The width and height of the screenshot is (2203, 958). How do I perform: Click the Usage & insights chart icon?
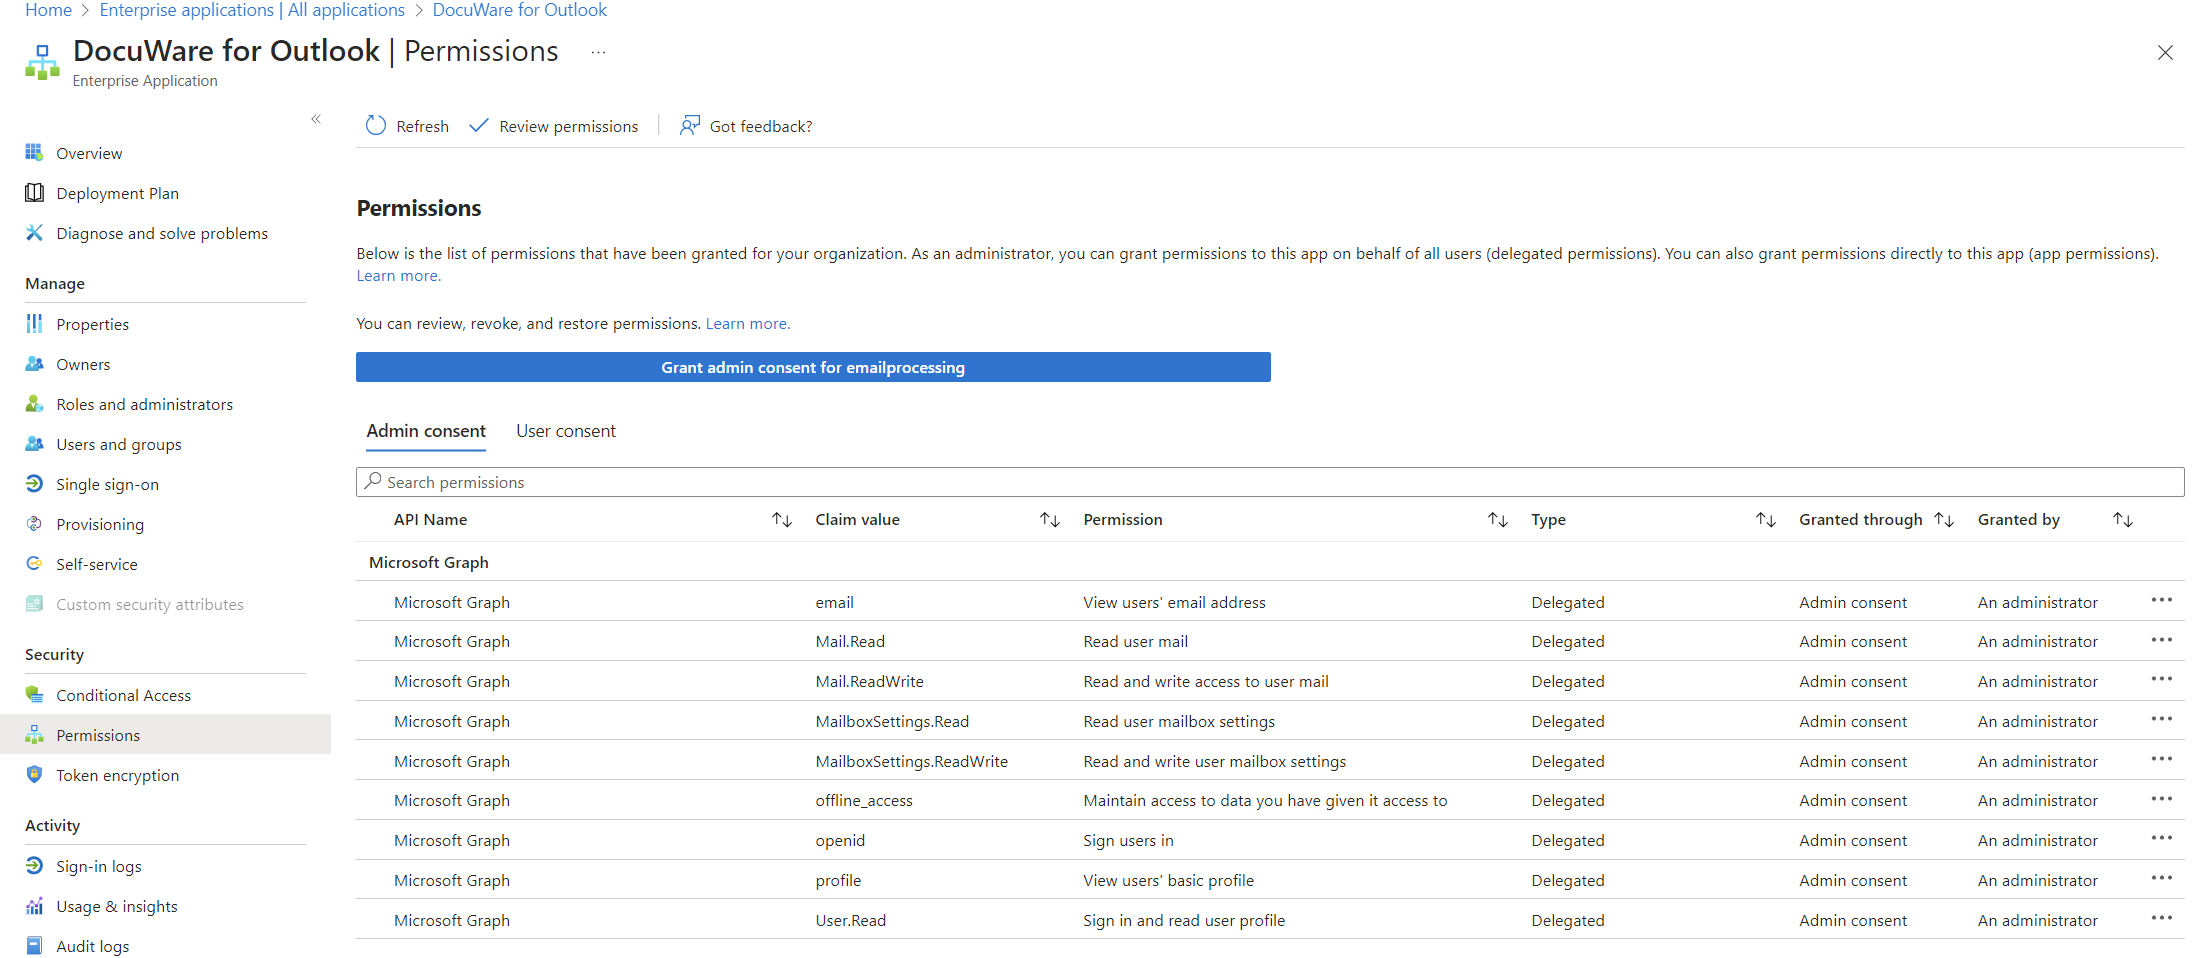[x=34, y=905]
